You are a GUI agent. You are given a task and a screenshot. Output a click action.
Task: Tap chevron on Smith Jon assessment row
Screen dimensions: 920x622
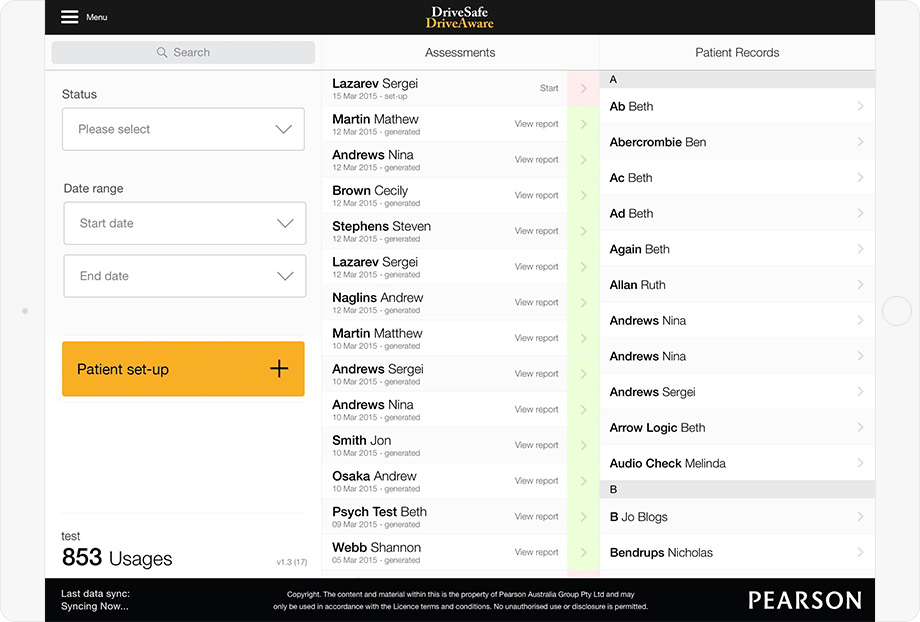pos(583,446)
